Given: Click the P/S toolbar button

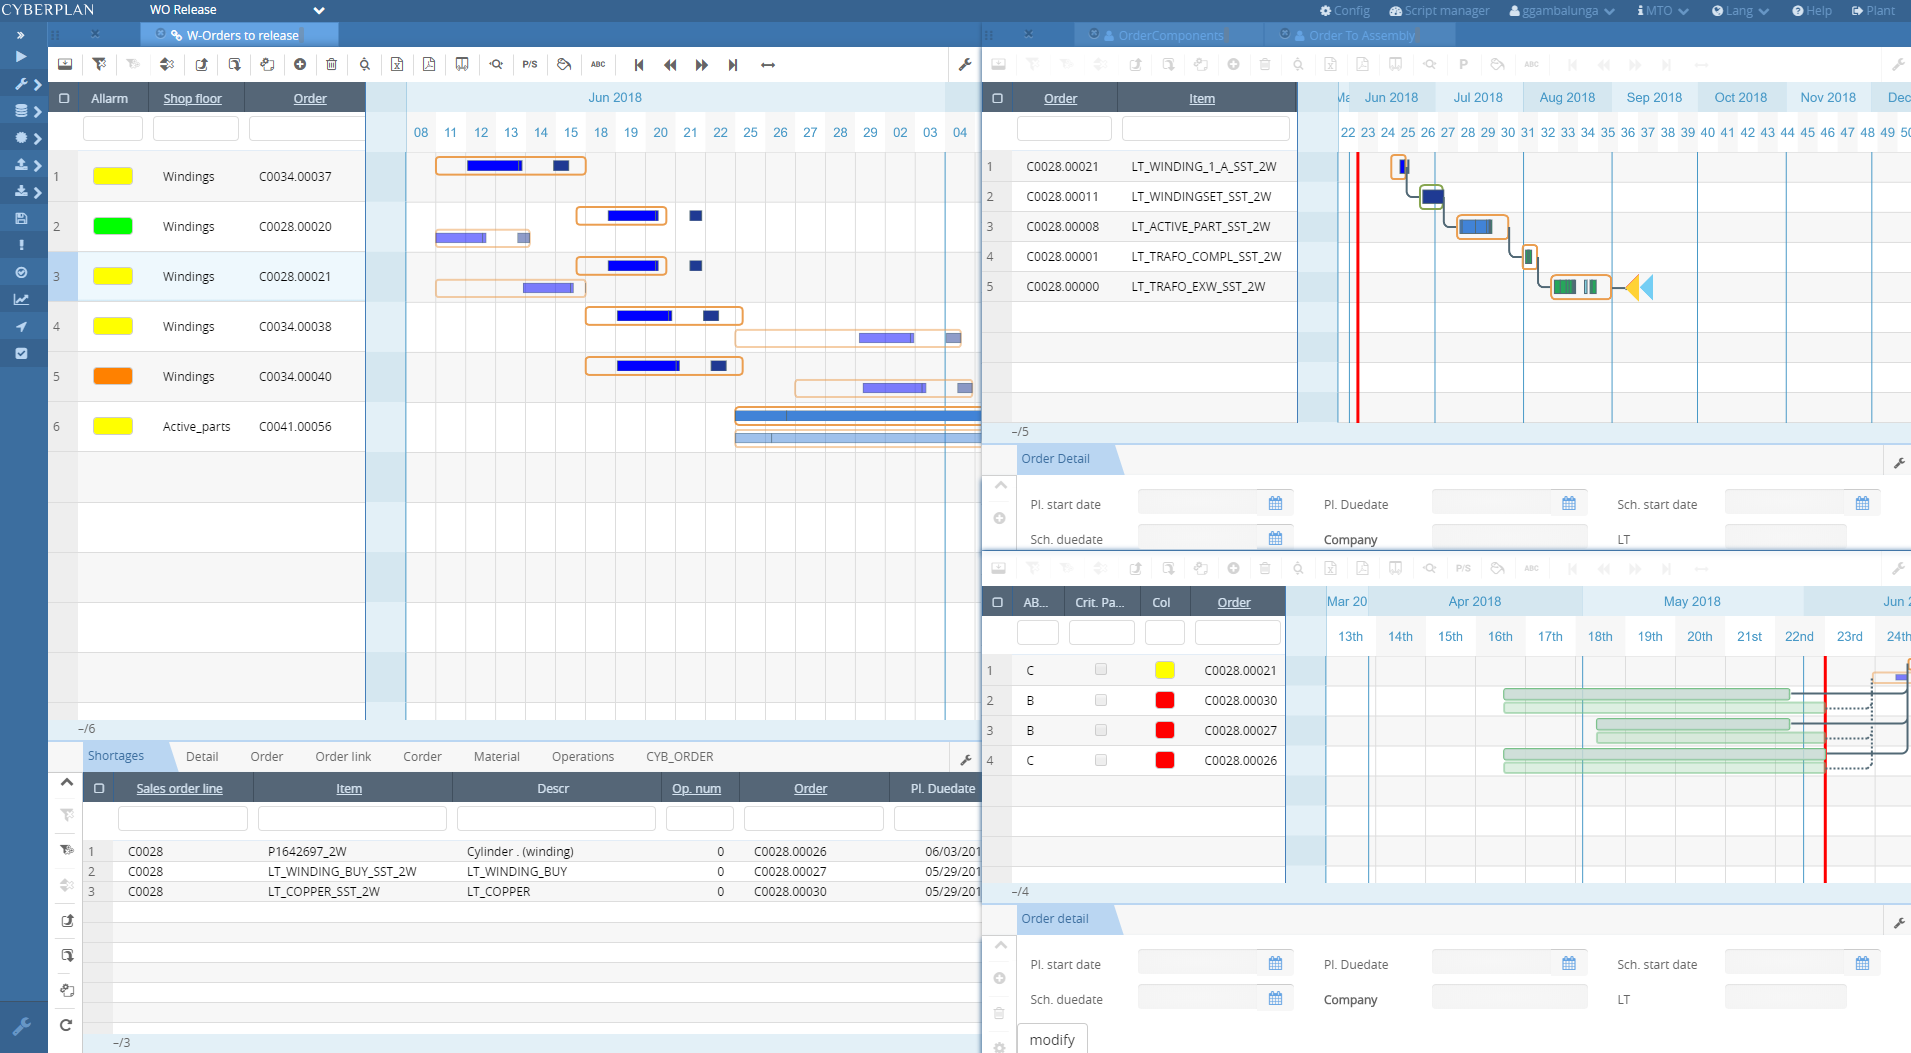Looking at the screenshot, I should coord(530,65).
